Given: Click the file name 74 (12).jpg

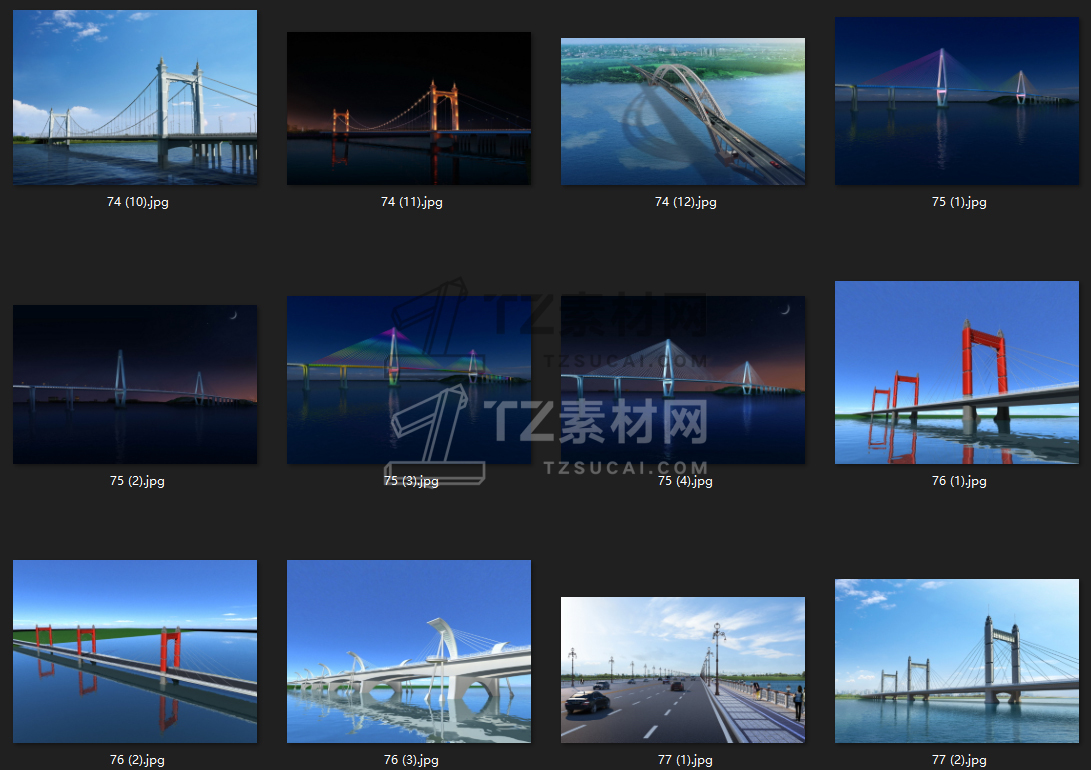Looking at the screenshot, I should (685, 202).
